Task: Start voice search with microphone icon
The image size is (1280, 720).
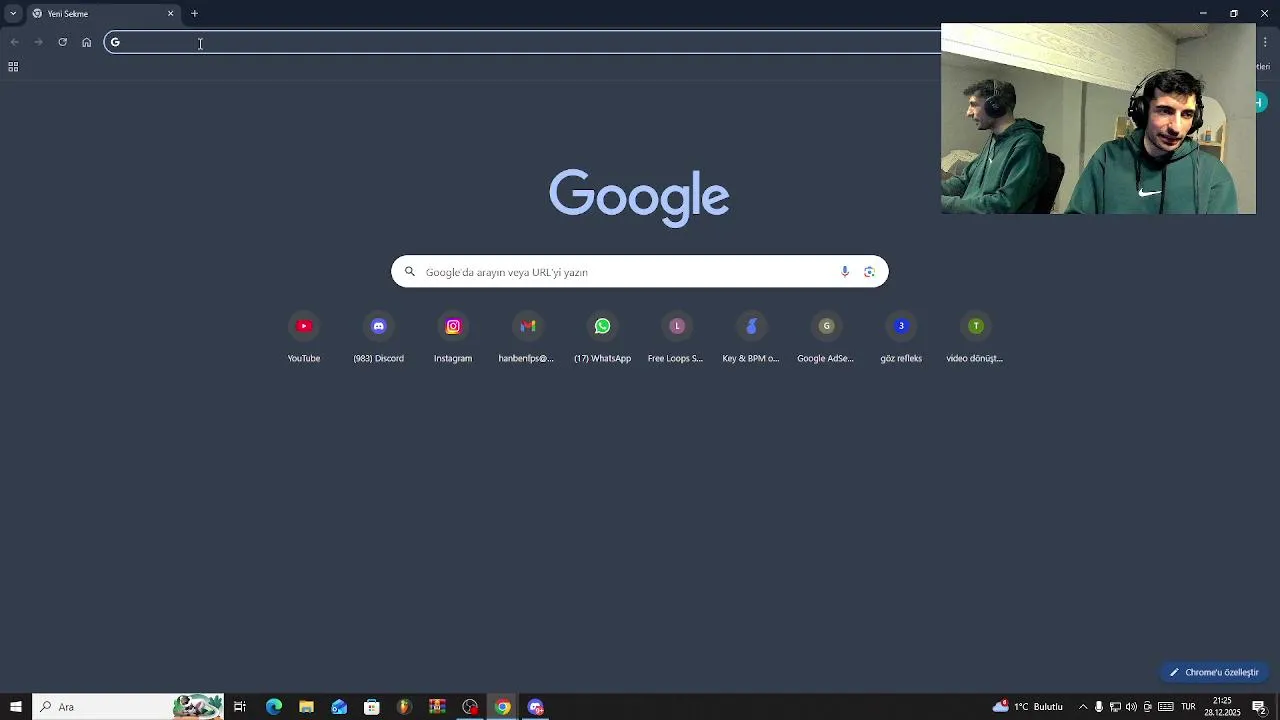Action: click(x=845, y=272)
